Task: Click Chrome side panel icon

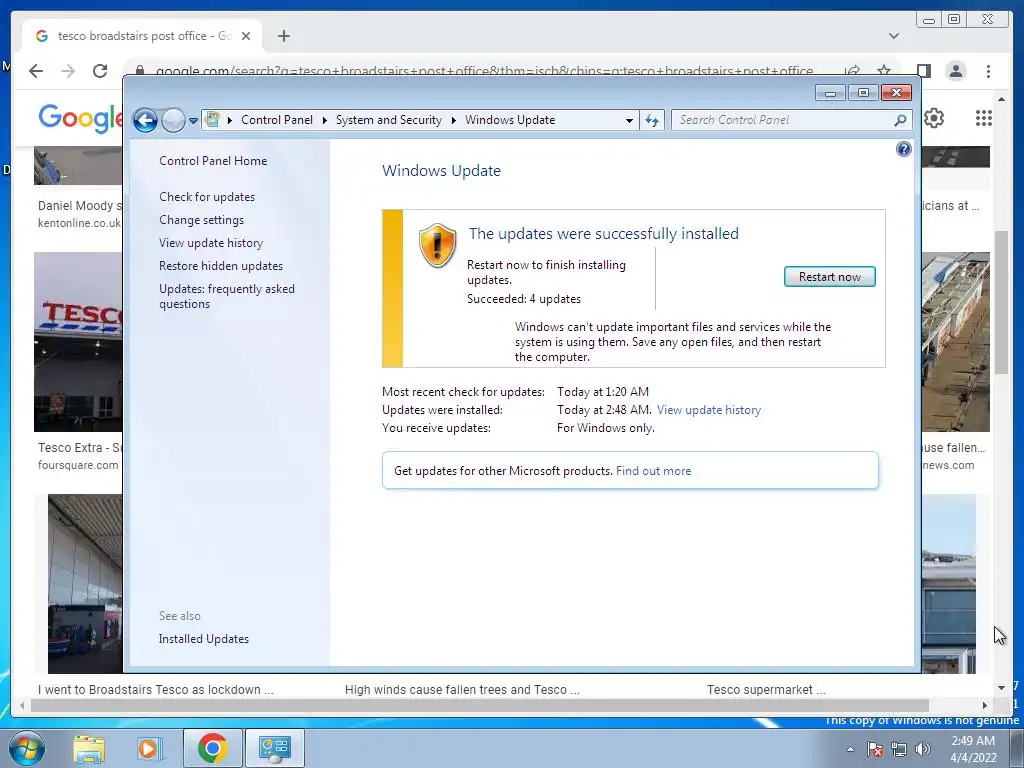Action: [x=923, y=71]
